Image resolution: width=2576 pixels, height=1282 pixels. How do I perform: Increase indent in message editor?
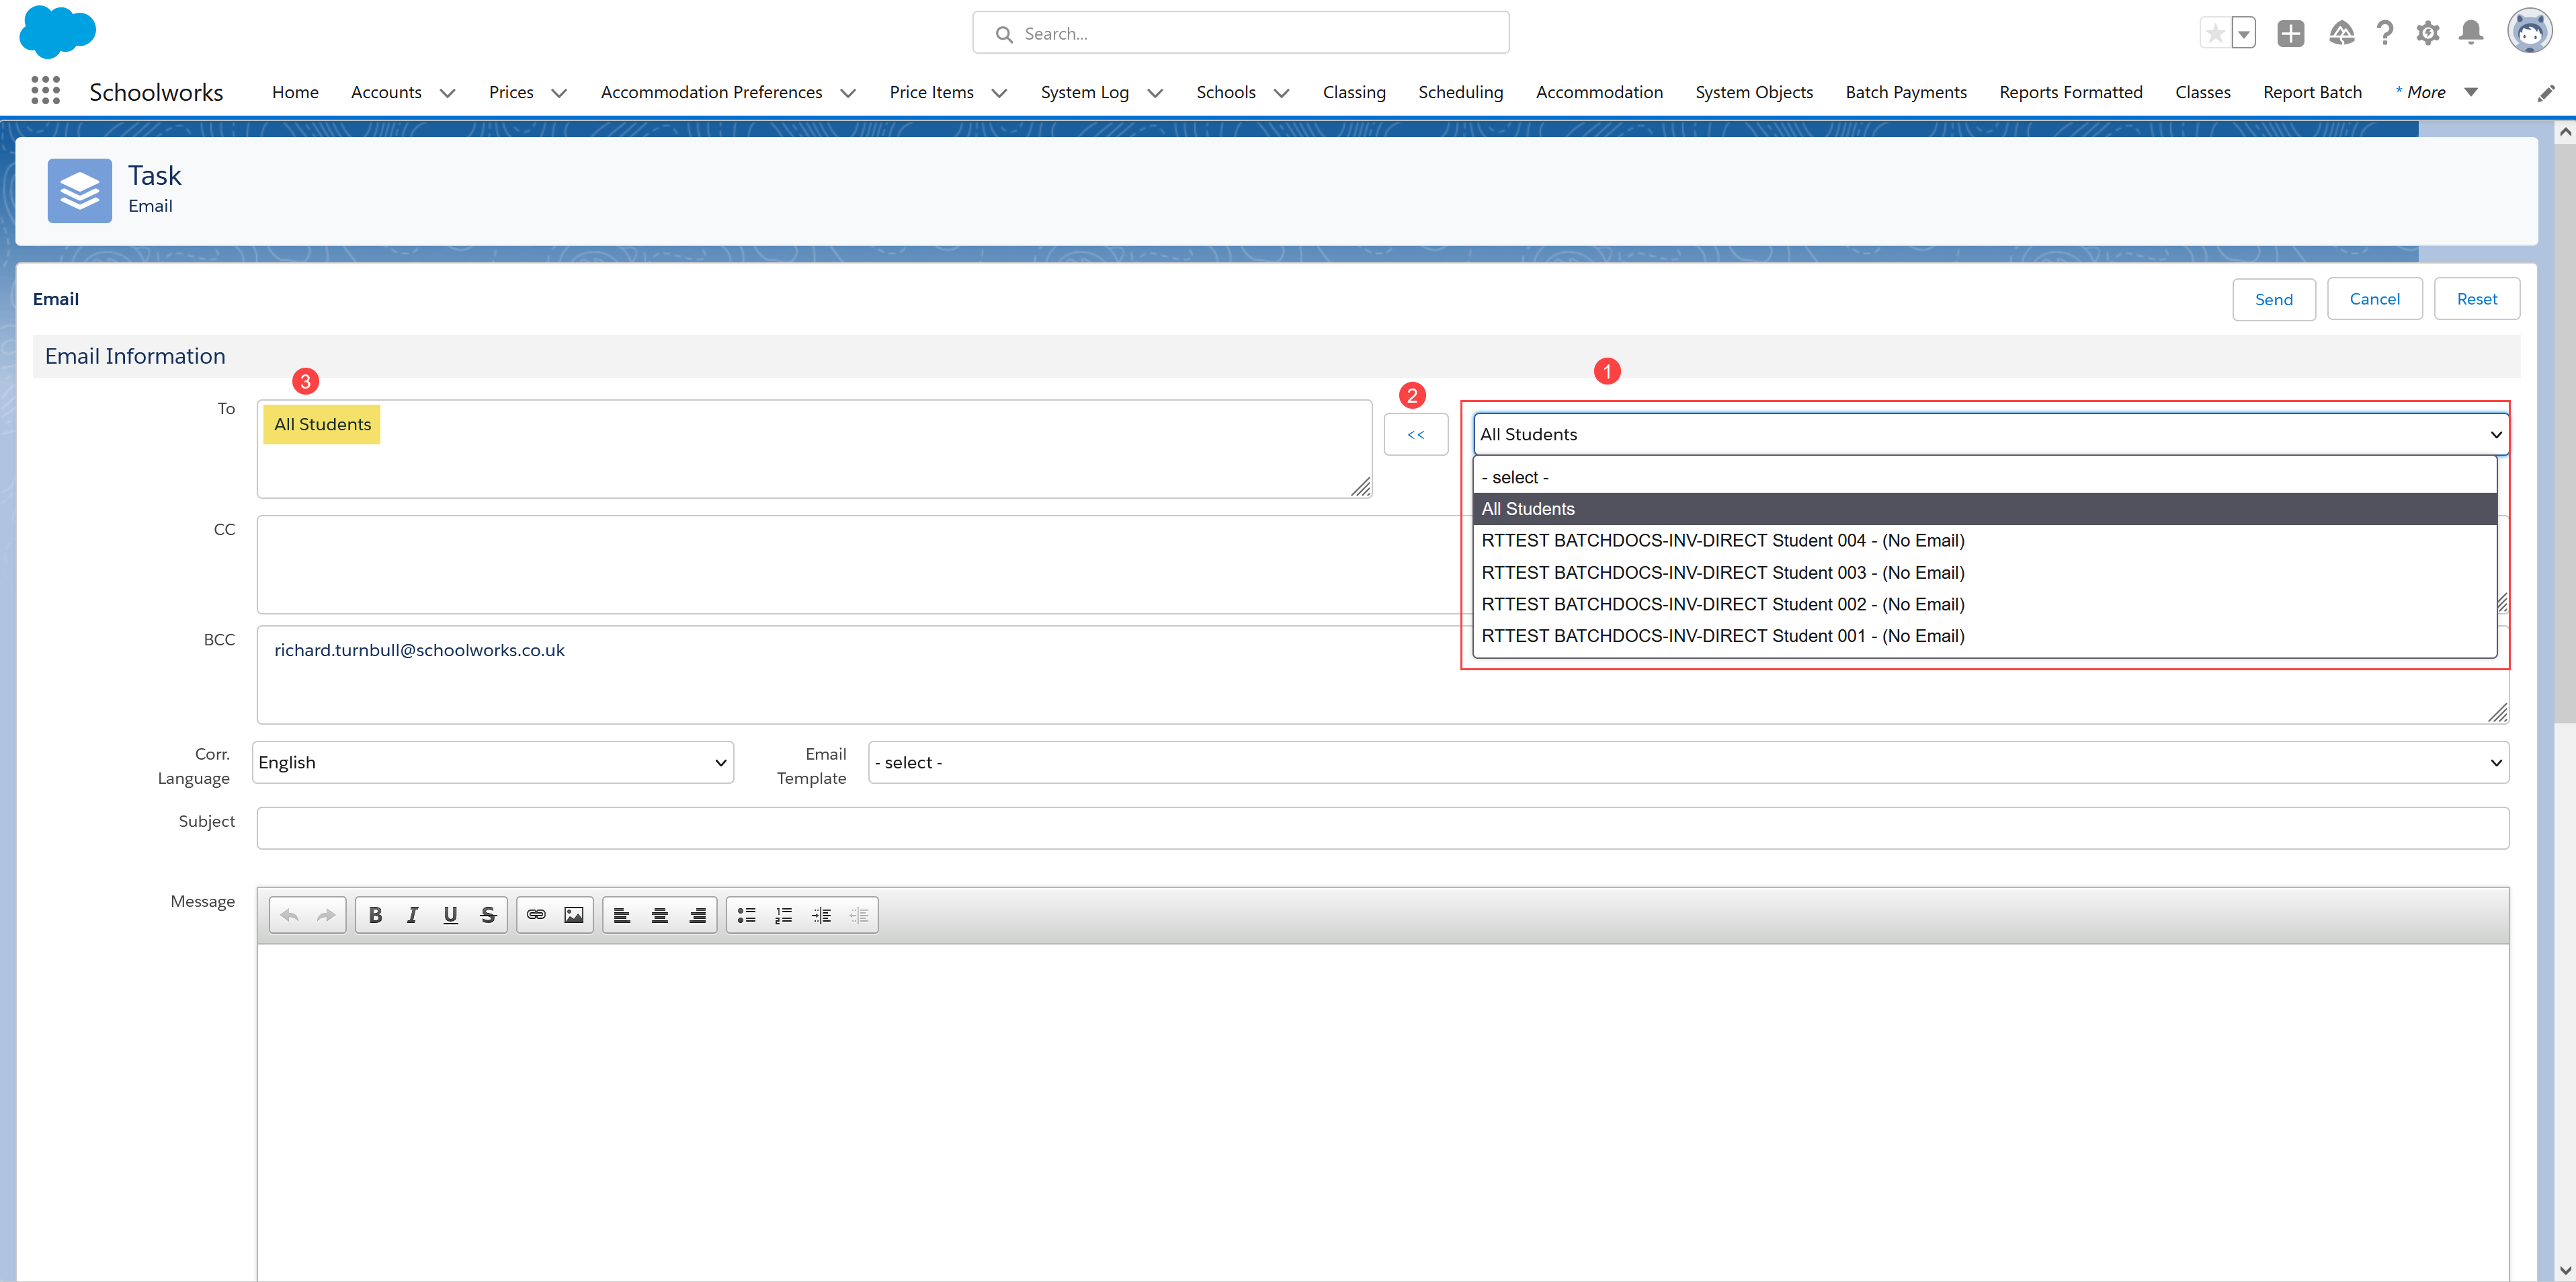[x=821, y=915]
